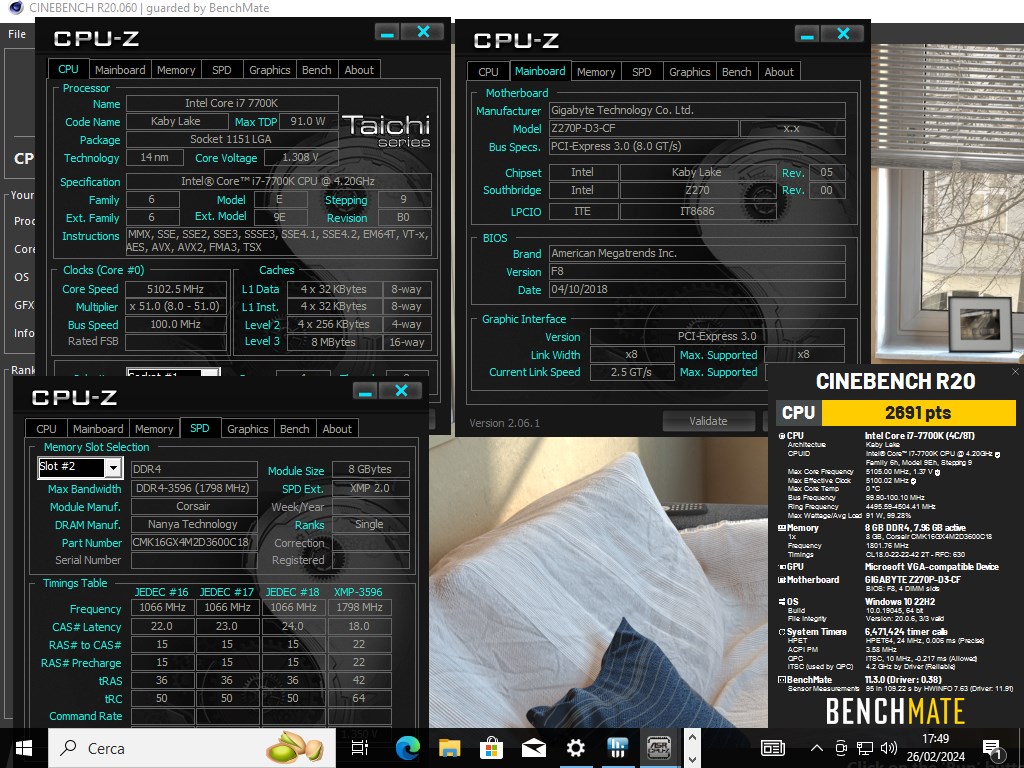Open the network tray icon
The height and width of the screenshot is (768, 1024).
(865, 748)
